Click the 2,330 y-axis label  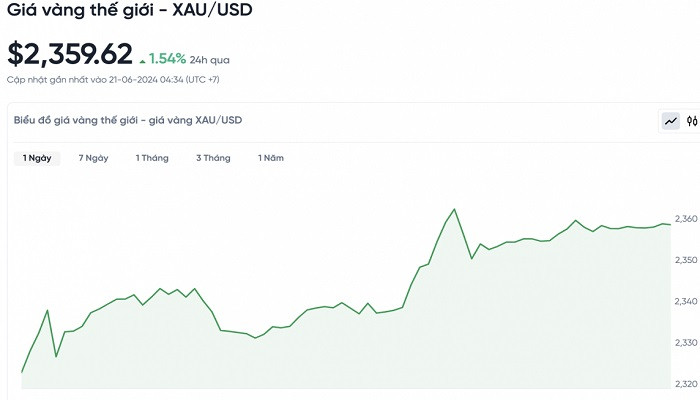[686, 343]
